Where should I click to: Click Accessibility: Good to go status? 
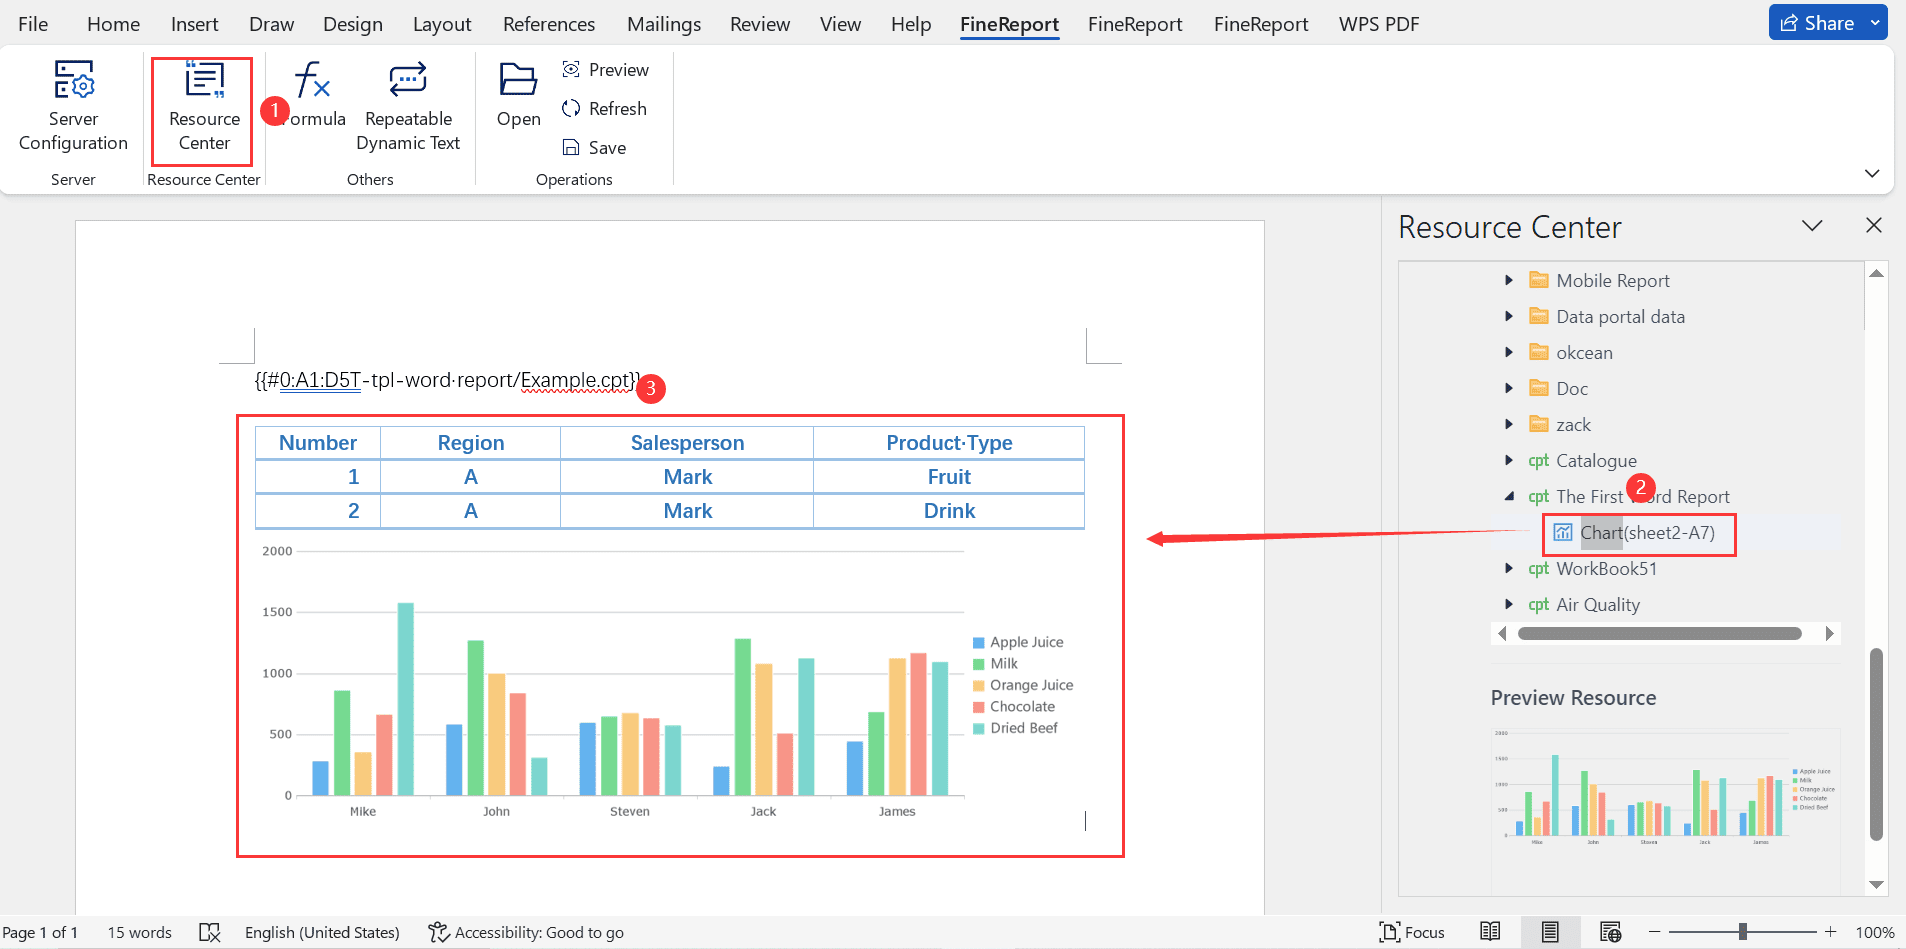click(526, 932)
